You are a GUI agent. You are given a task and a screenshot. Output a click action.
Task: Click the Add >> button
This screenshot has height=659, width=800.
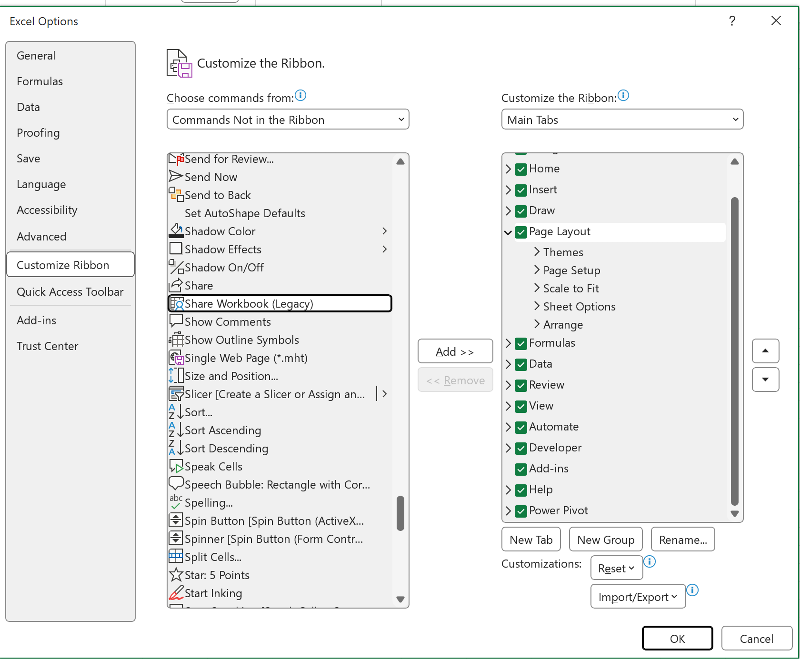point(455,351)
